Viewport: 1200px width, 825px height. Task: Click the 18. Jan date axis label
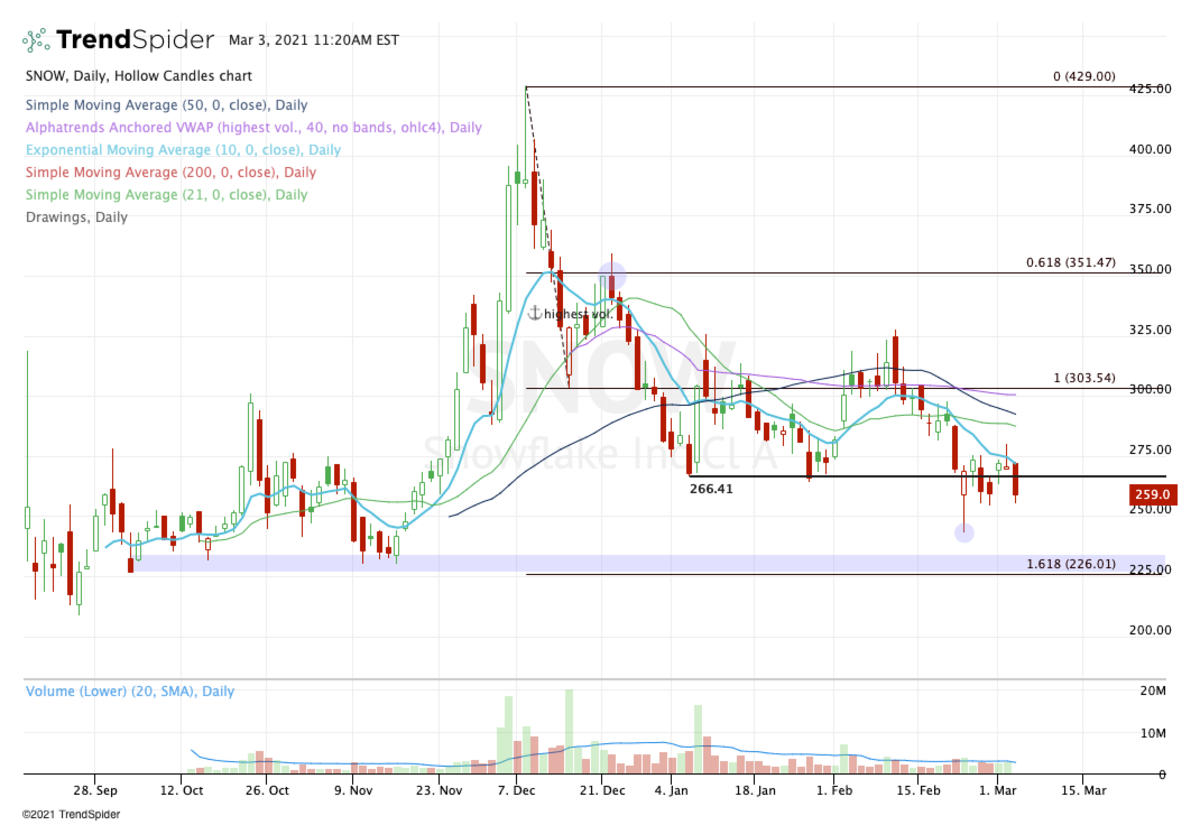(757, 789)
